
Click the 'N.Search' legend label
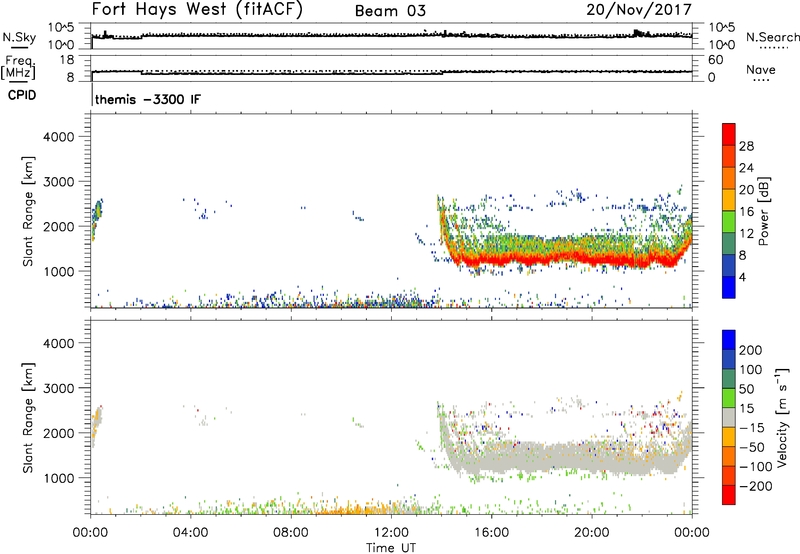[773, 37]
